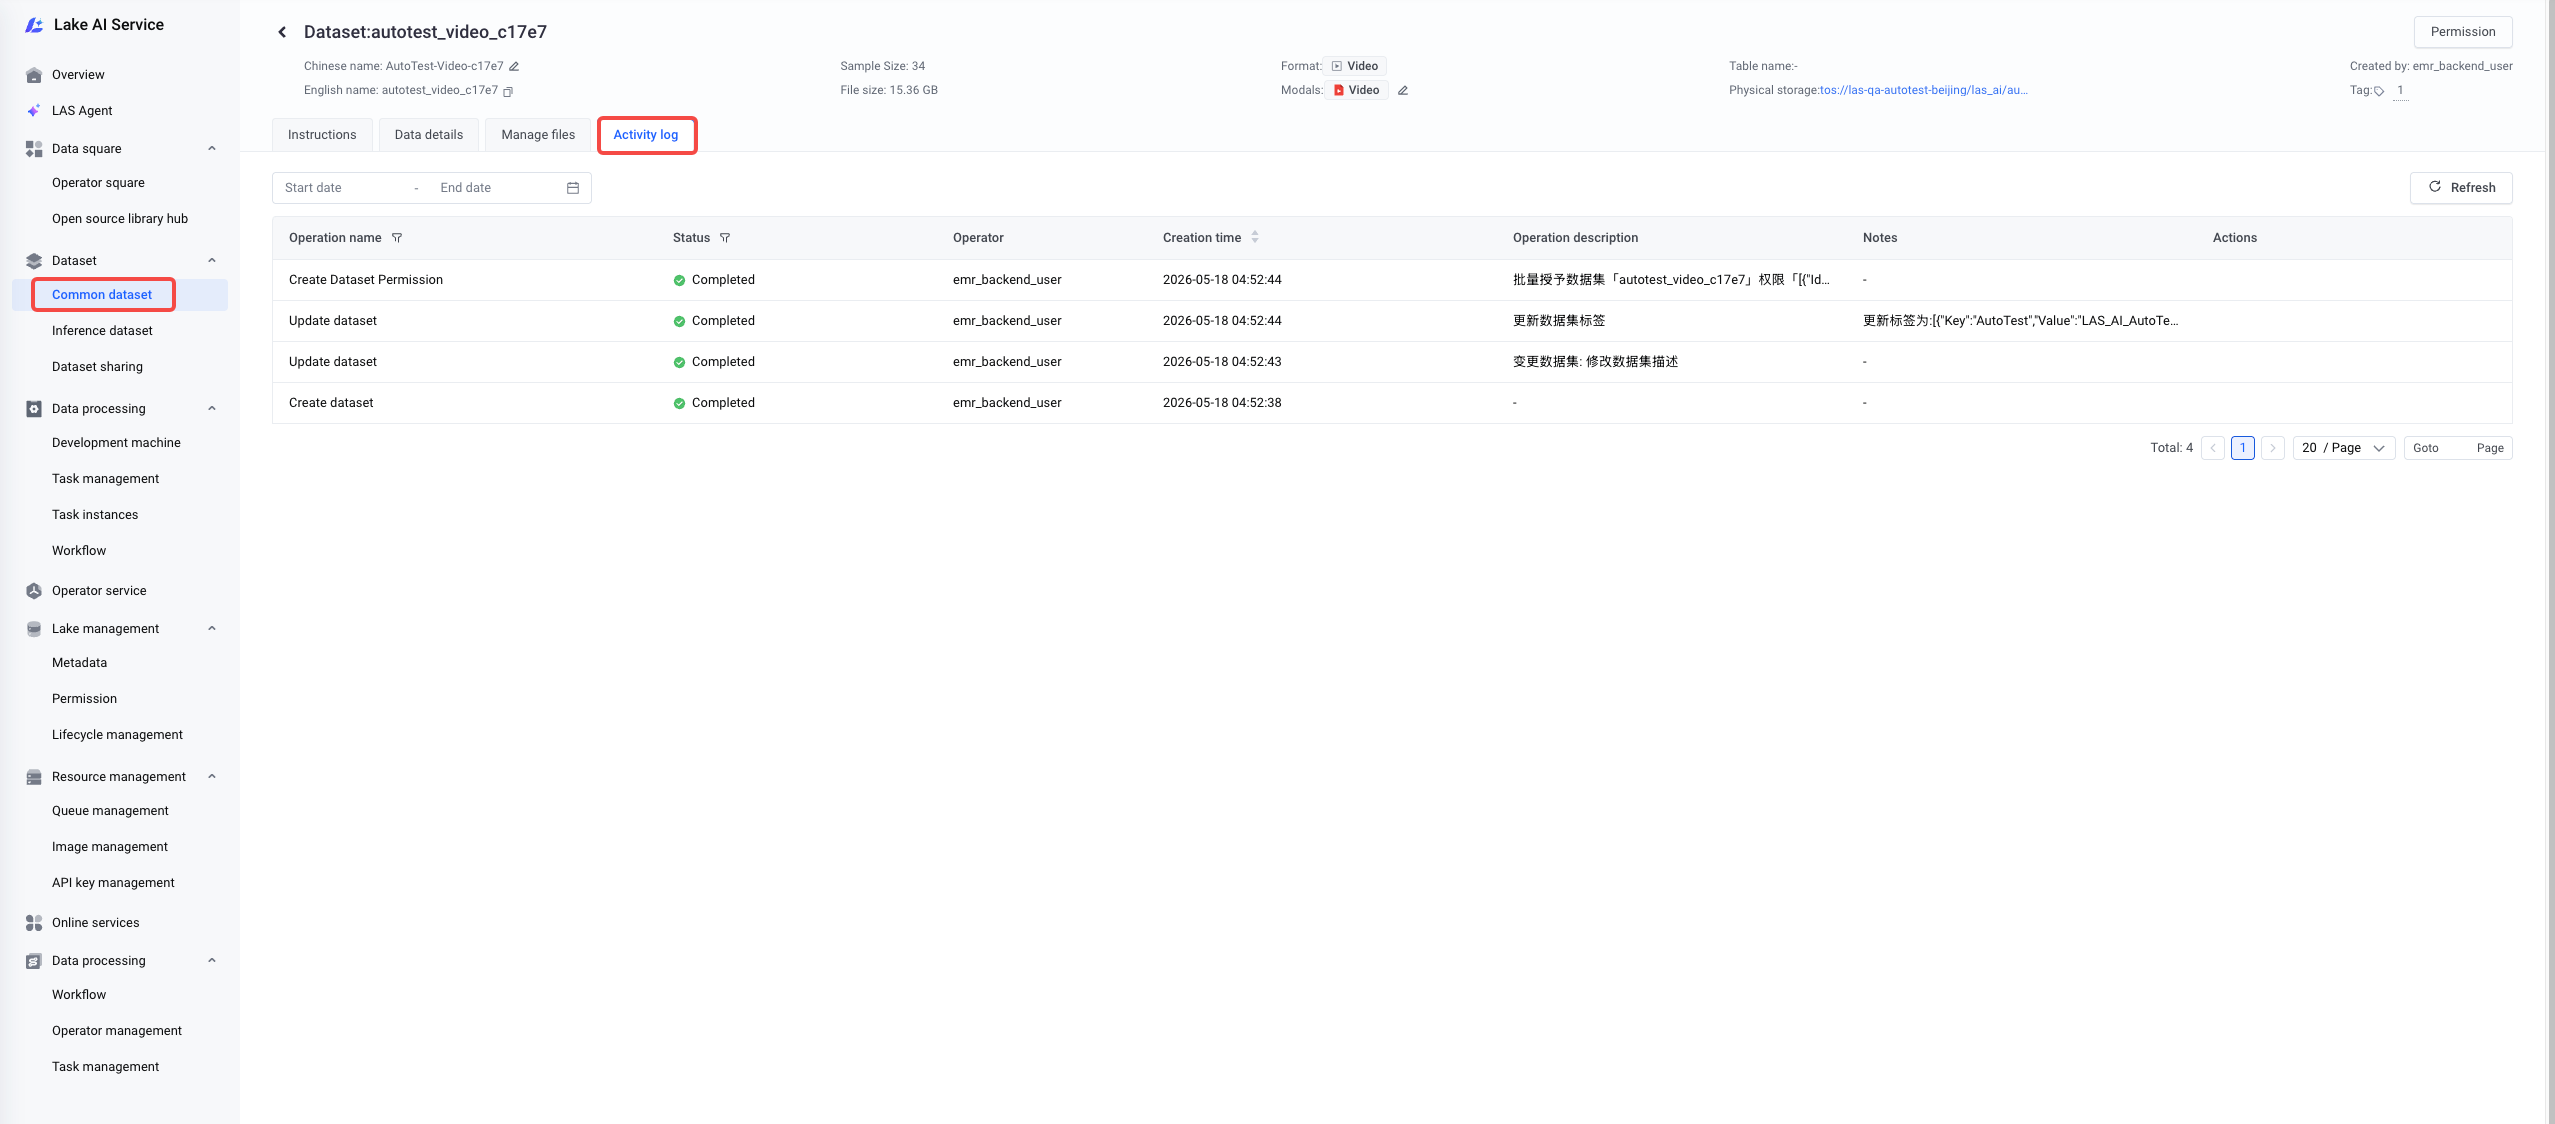
Task: Collapse the lower Data processing section
Action: 212,961
